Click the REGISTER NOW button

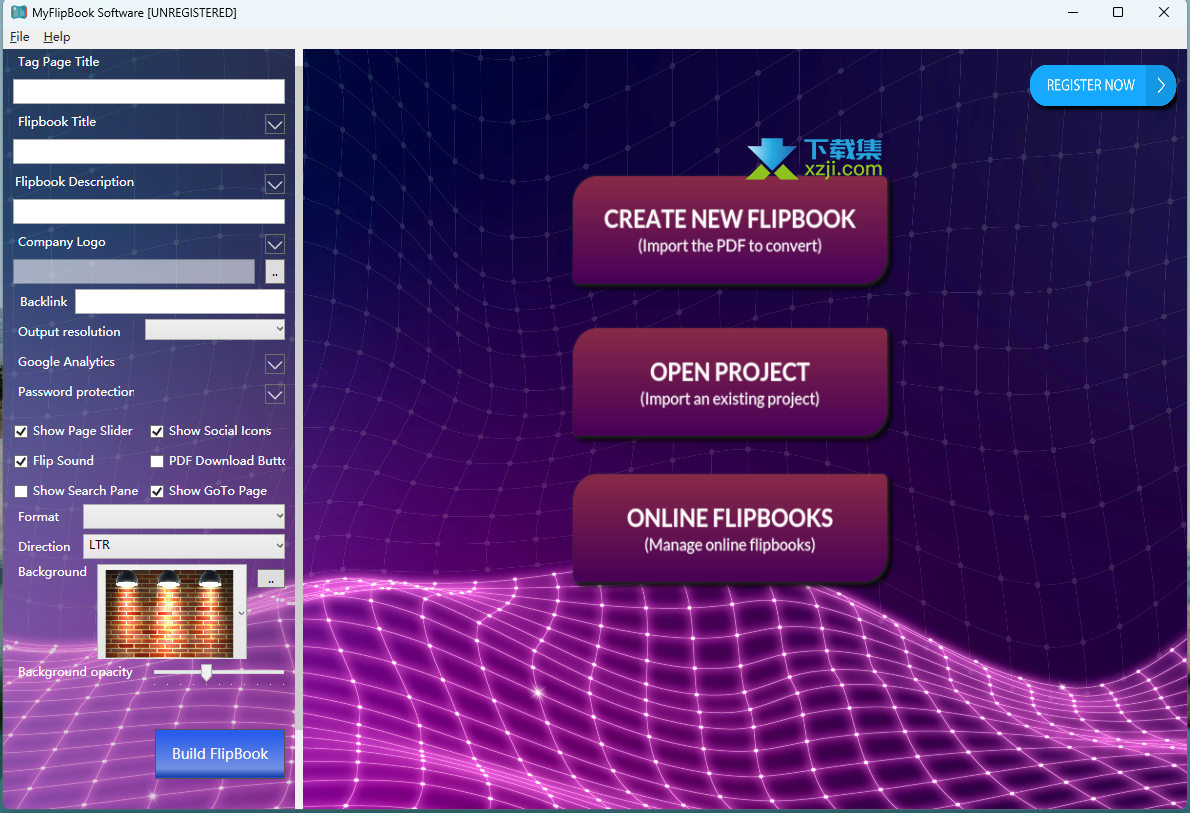(x=1102, y=86)
